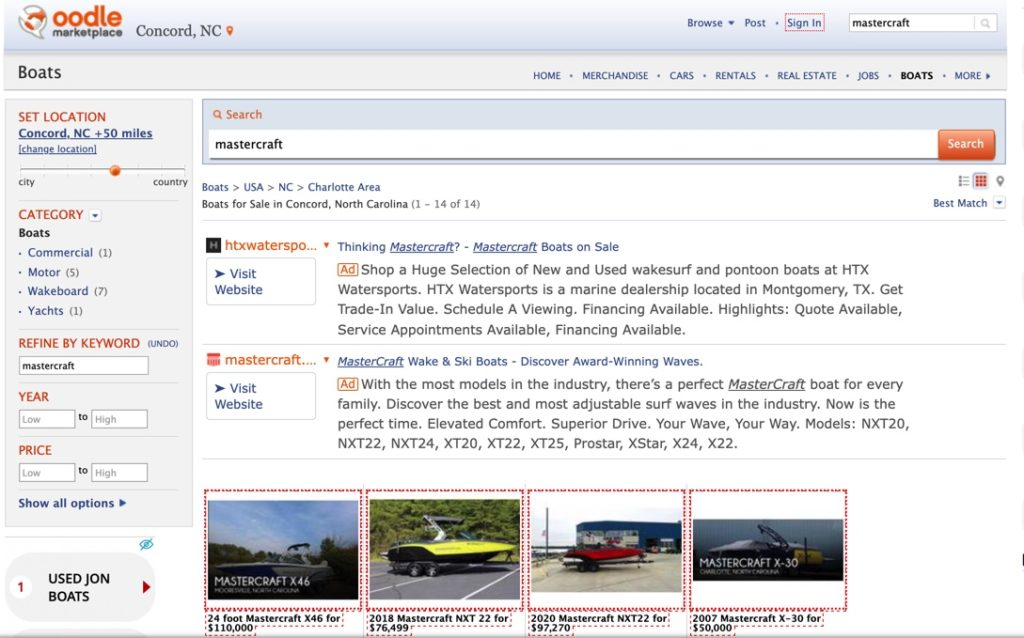
Task: Click the Post link in header
Action: (754, 23)
